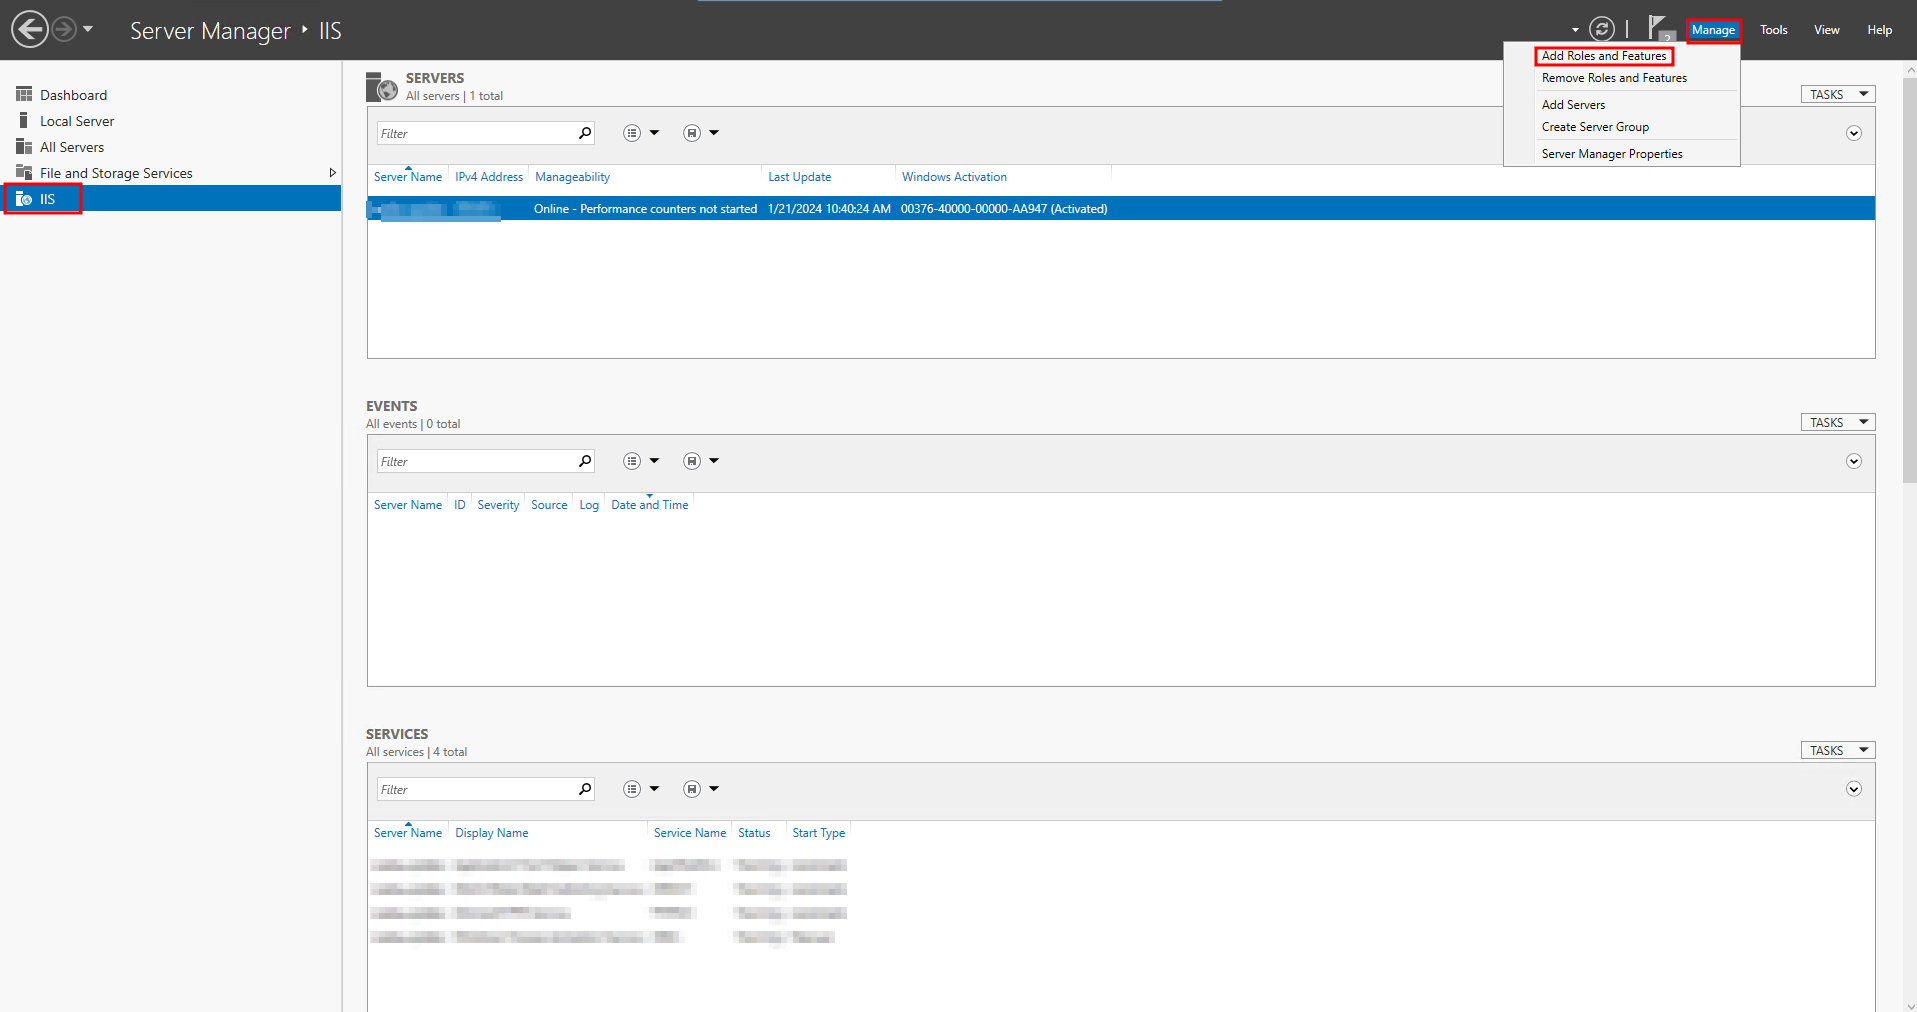The height and width of the screenshot is (1012, 1917).
Task: Open the Manage menu
Action: (1713, 30)
